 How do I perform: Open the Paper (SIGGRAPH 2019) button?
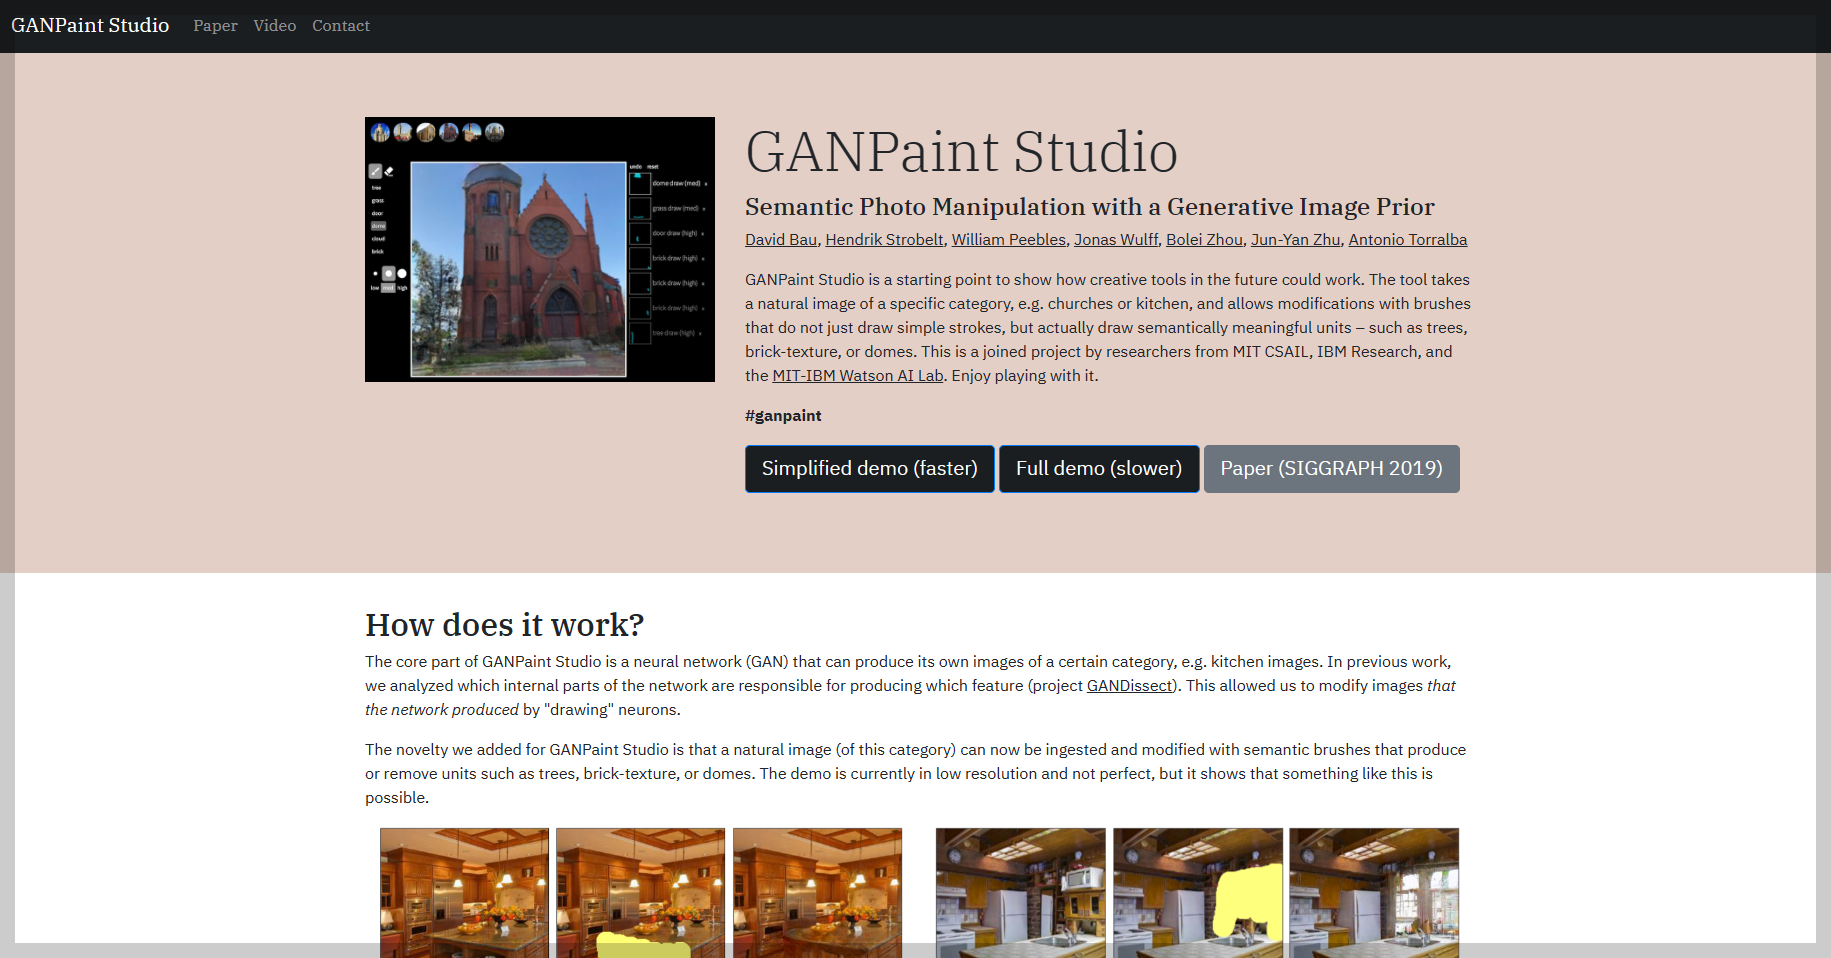tap(1331, 469)
